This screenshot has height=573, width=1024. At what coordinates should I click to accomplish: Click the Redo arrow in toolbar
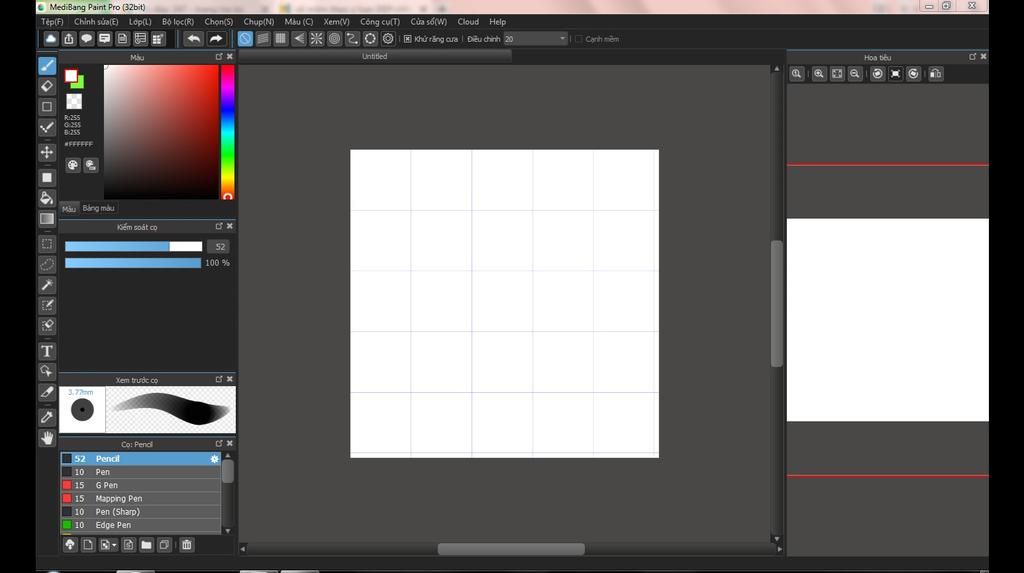pyautogui.click(x=216, y=39)
